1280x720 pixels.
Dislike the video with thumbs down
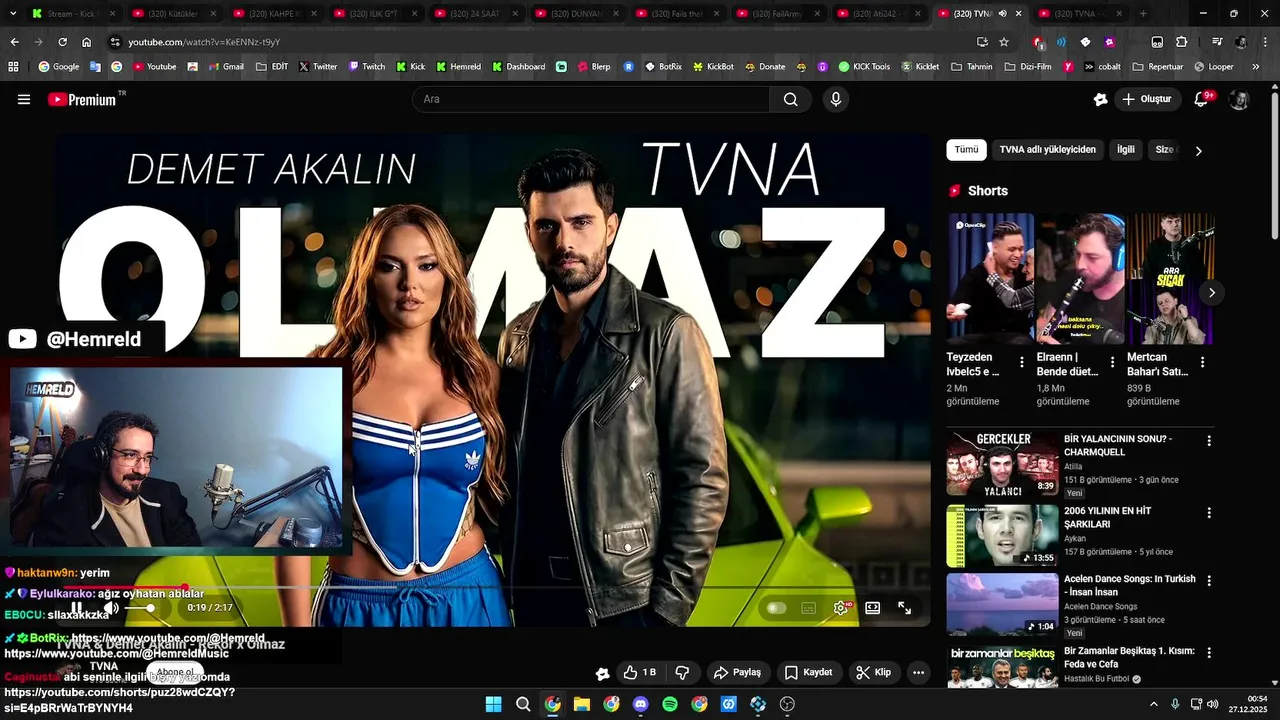click(683, 673)
